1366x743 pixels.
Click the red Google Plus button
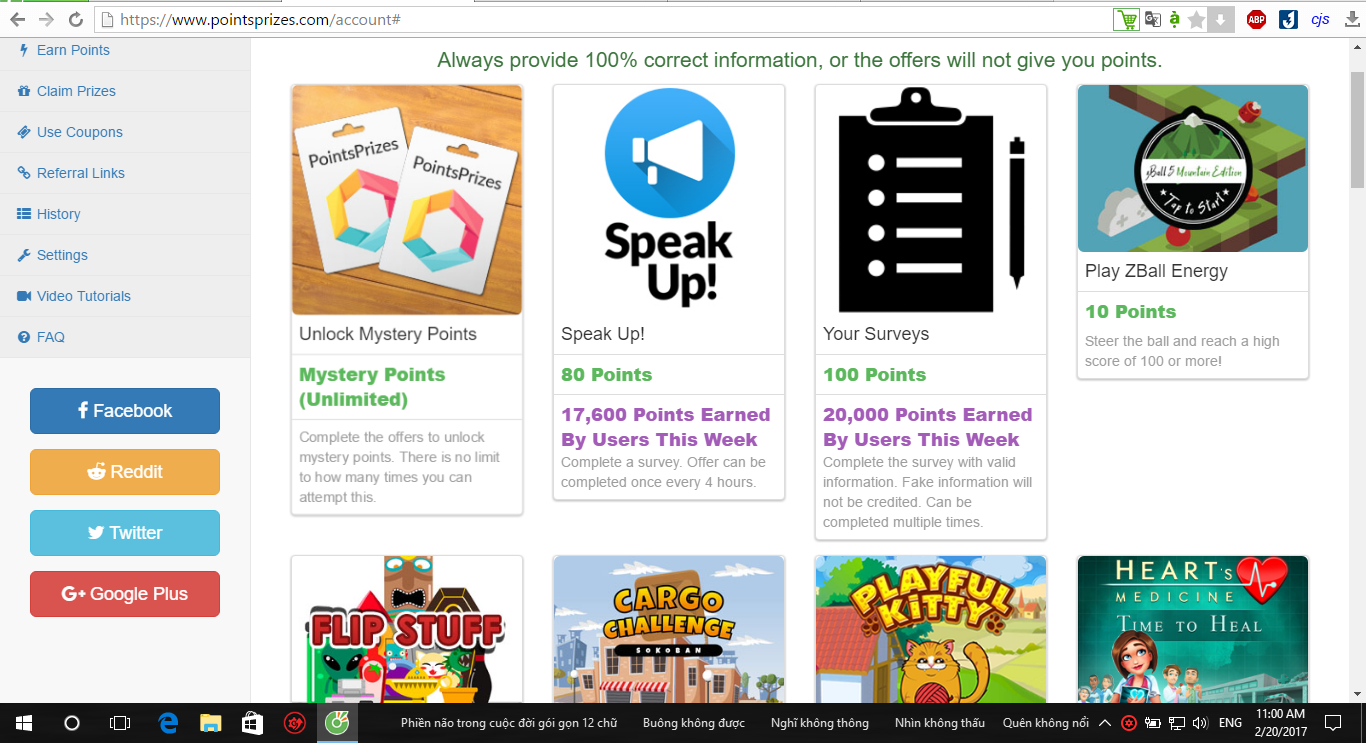125,594
